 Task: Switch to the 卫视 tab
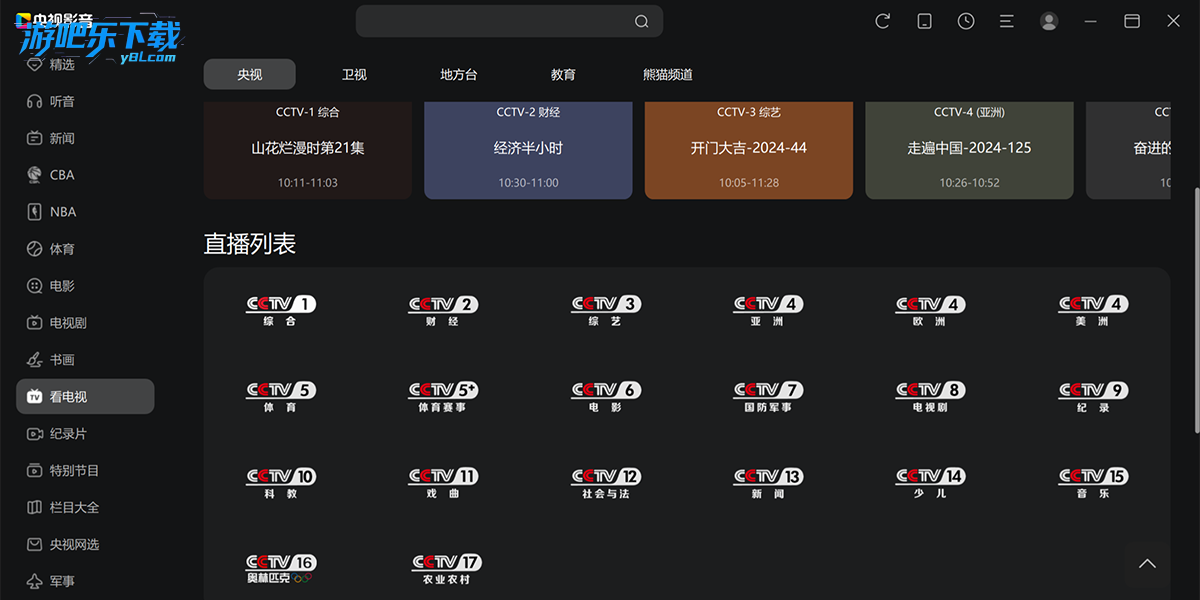coord(354,74)
